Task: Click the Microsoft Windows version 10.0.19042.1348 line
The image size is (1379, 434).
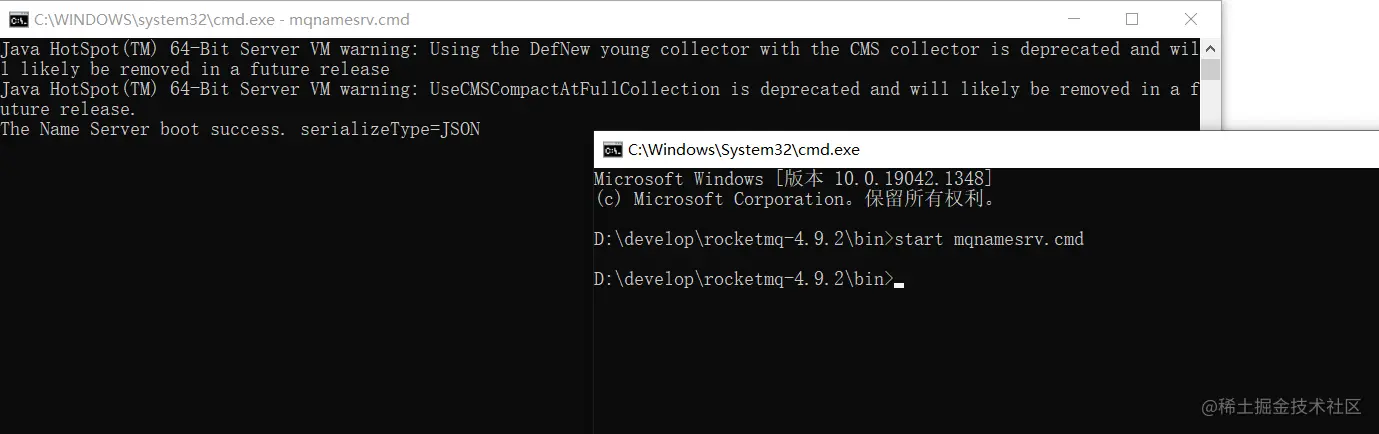Action: [793, 179]
